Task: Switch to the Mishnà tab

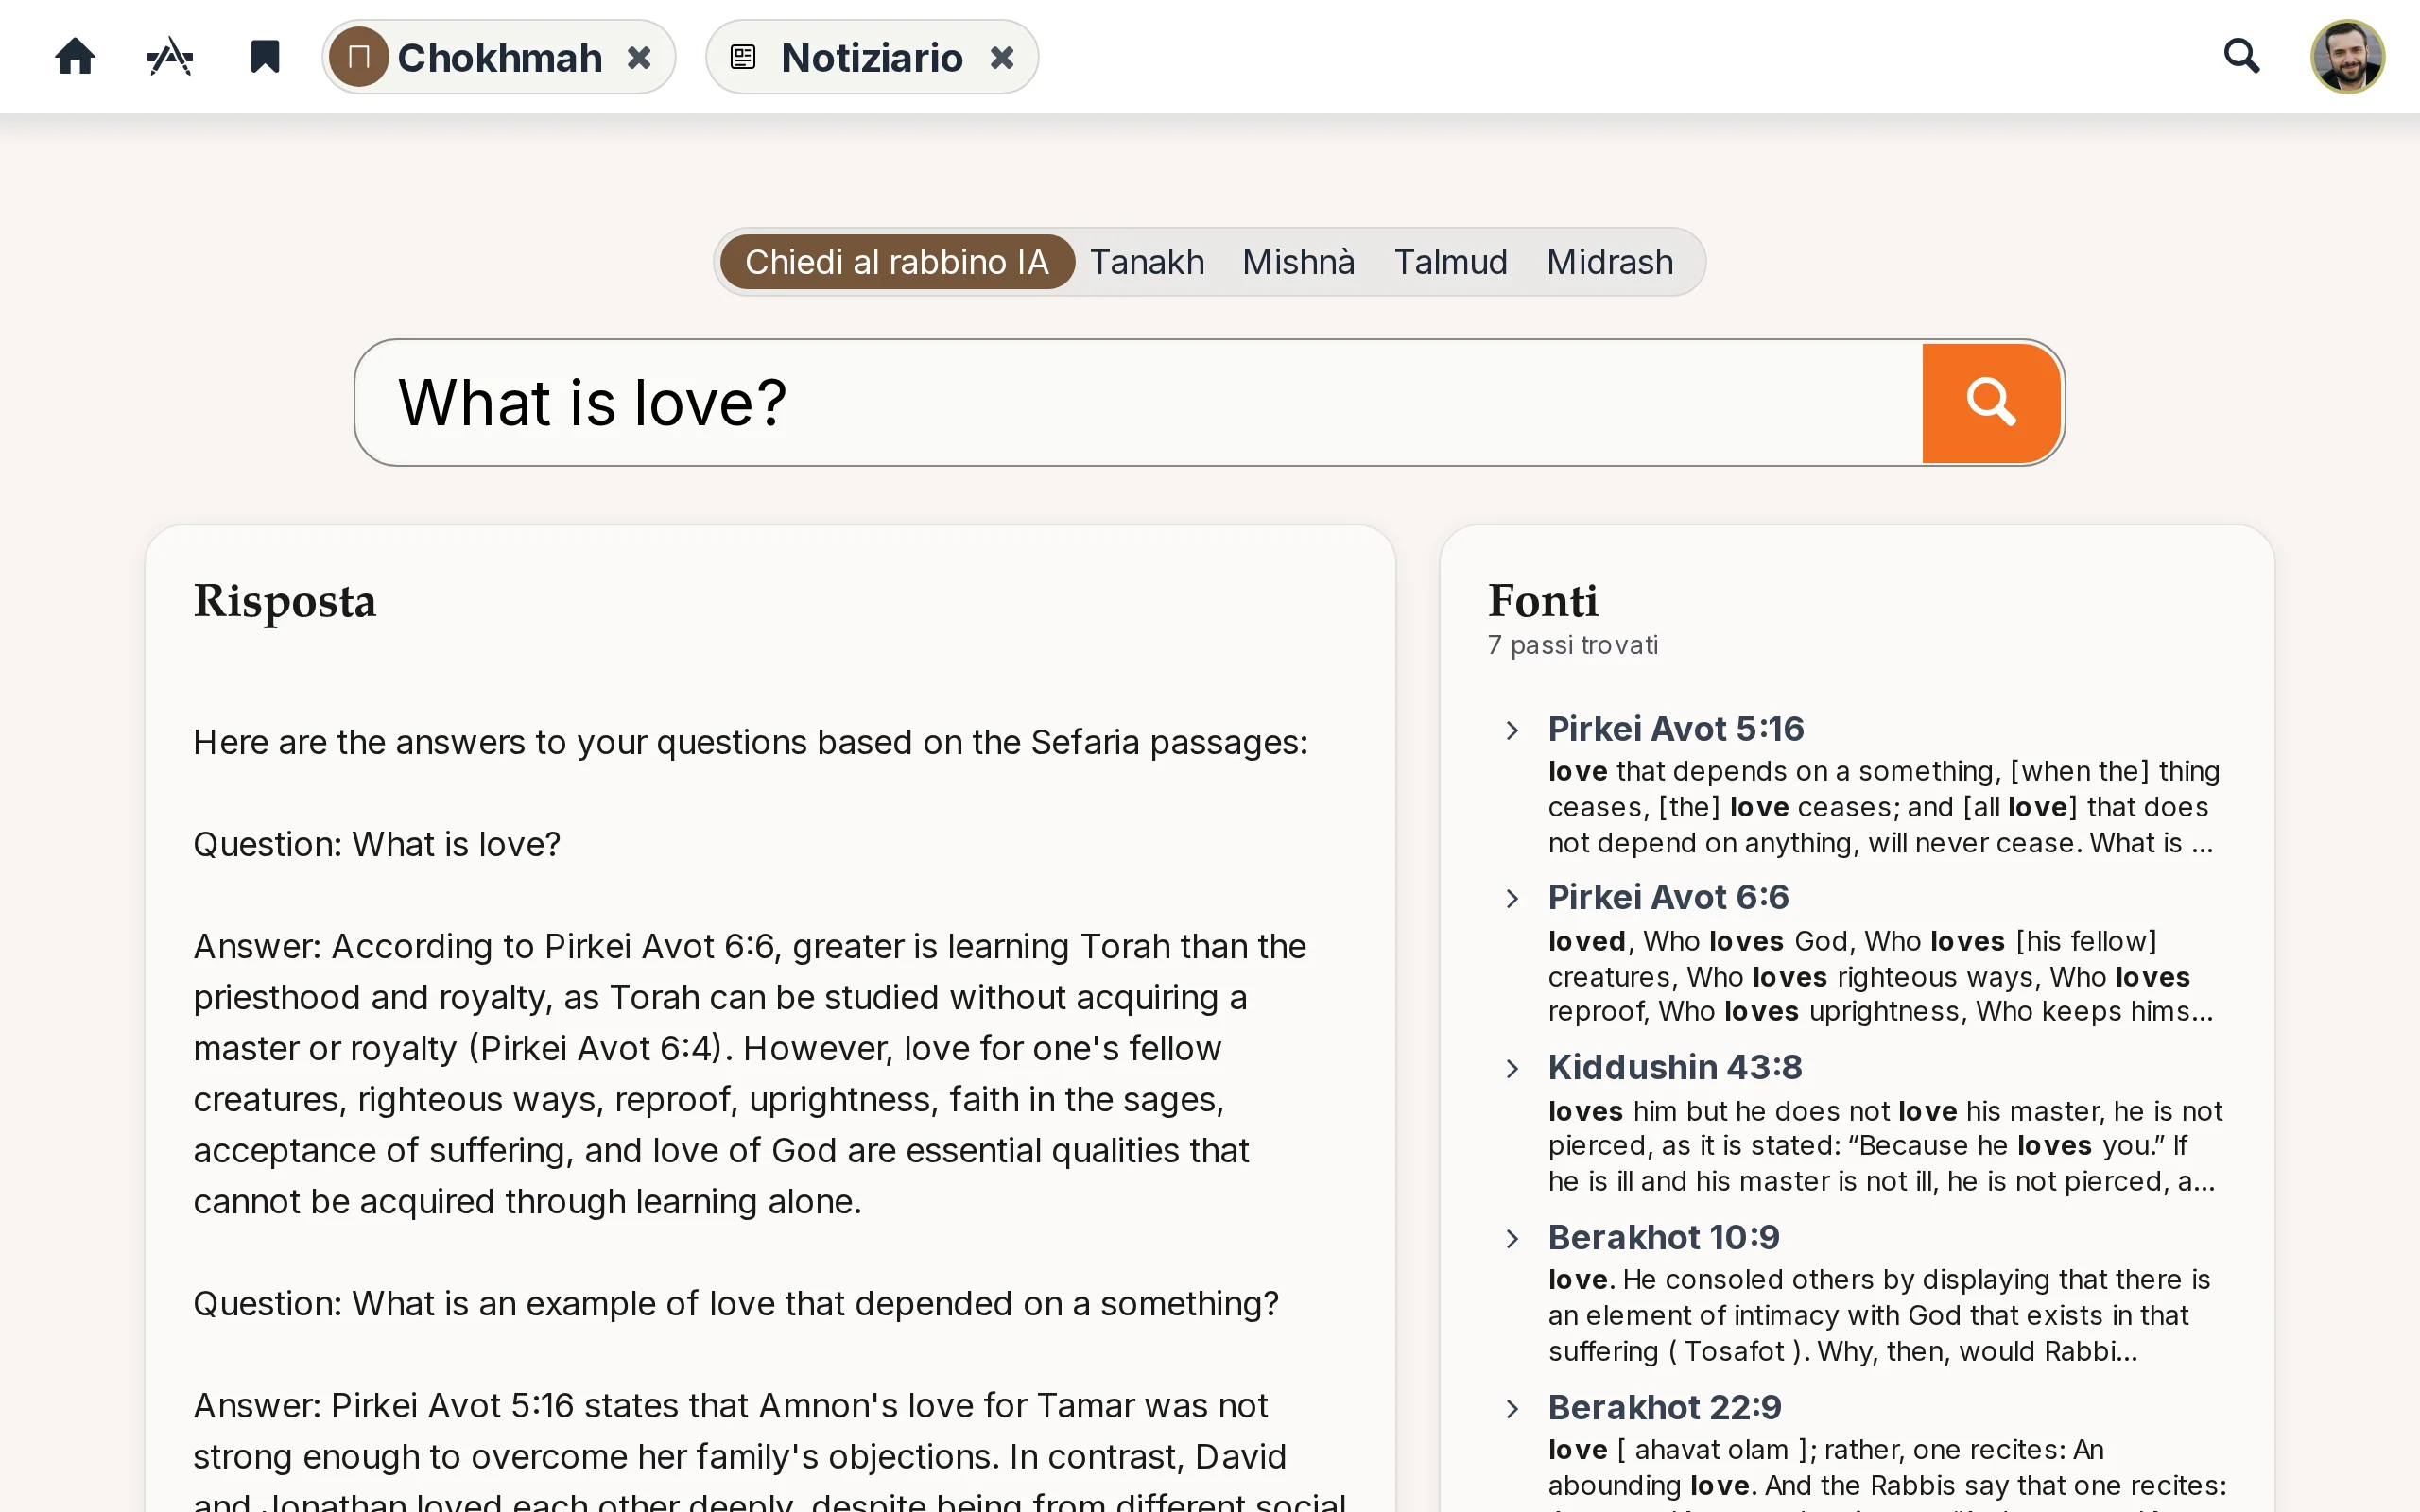Action: [1298, 262]
